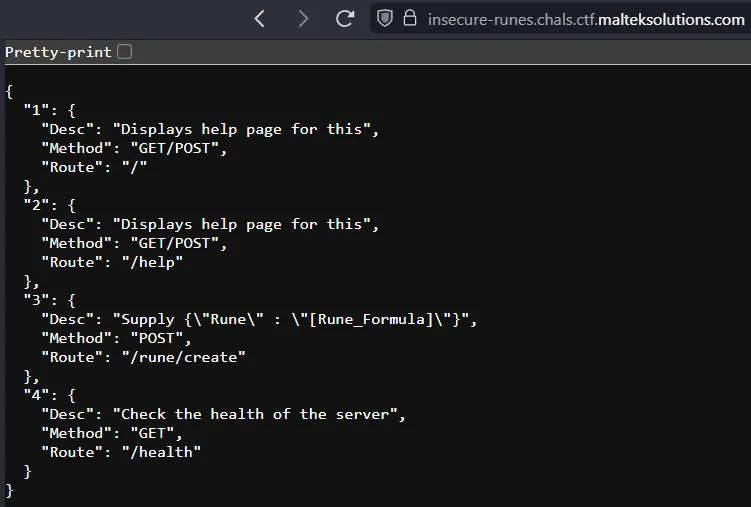Click the "Check the health of the server" text
This screenshot has width=751, height=507.
(x=255, y=414)
